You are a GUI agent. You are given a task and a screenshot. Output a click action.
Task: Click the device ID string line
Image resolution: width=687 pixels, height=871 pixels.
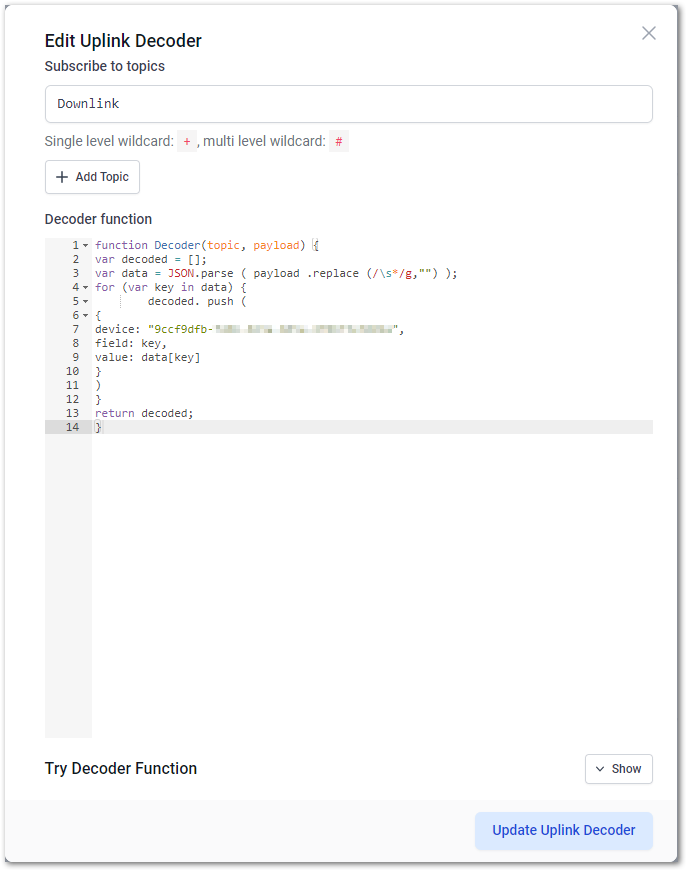pyautogui.click(x=249, y=329)
